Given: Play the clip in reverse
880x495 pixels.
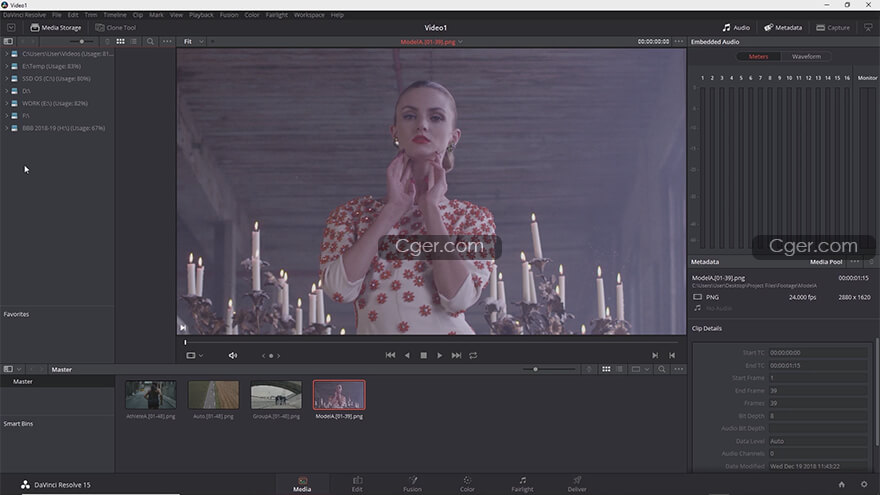Looking at the screenshot, I should pos(407,355).
